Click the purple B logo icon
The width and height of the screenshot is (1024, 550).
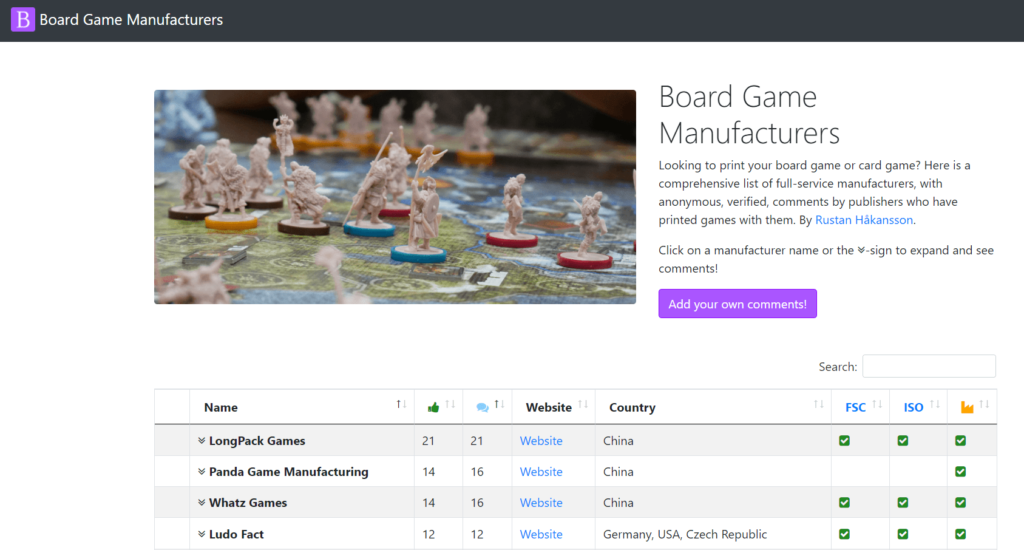23,20
